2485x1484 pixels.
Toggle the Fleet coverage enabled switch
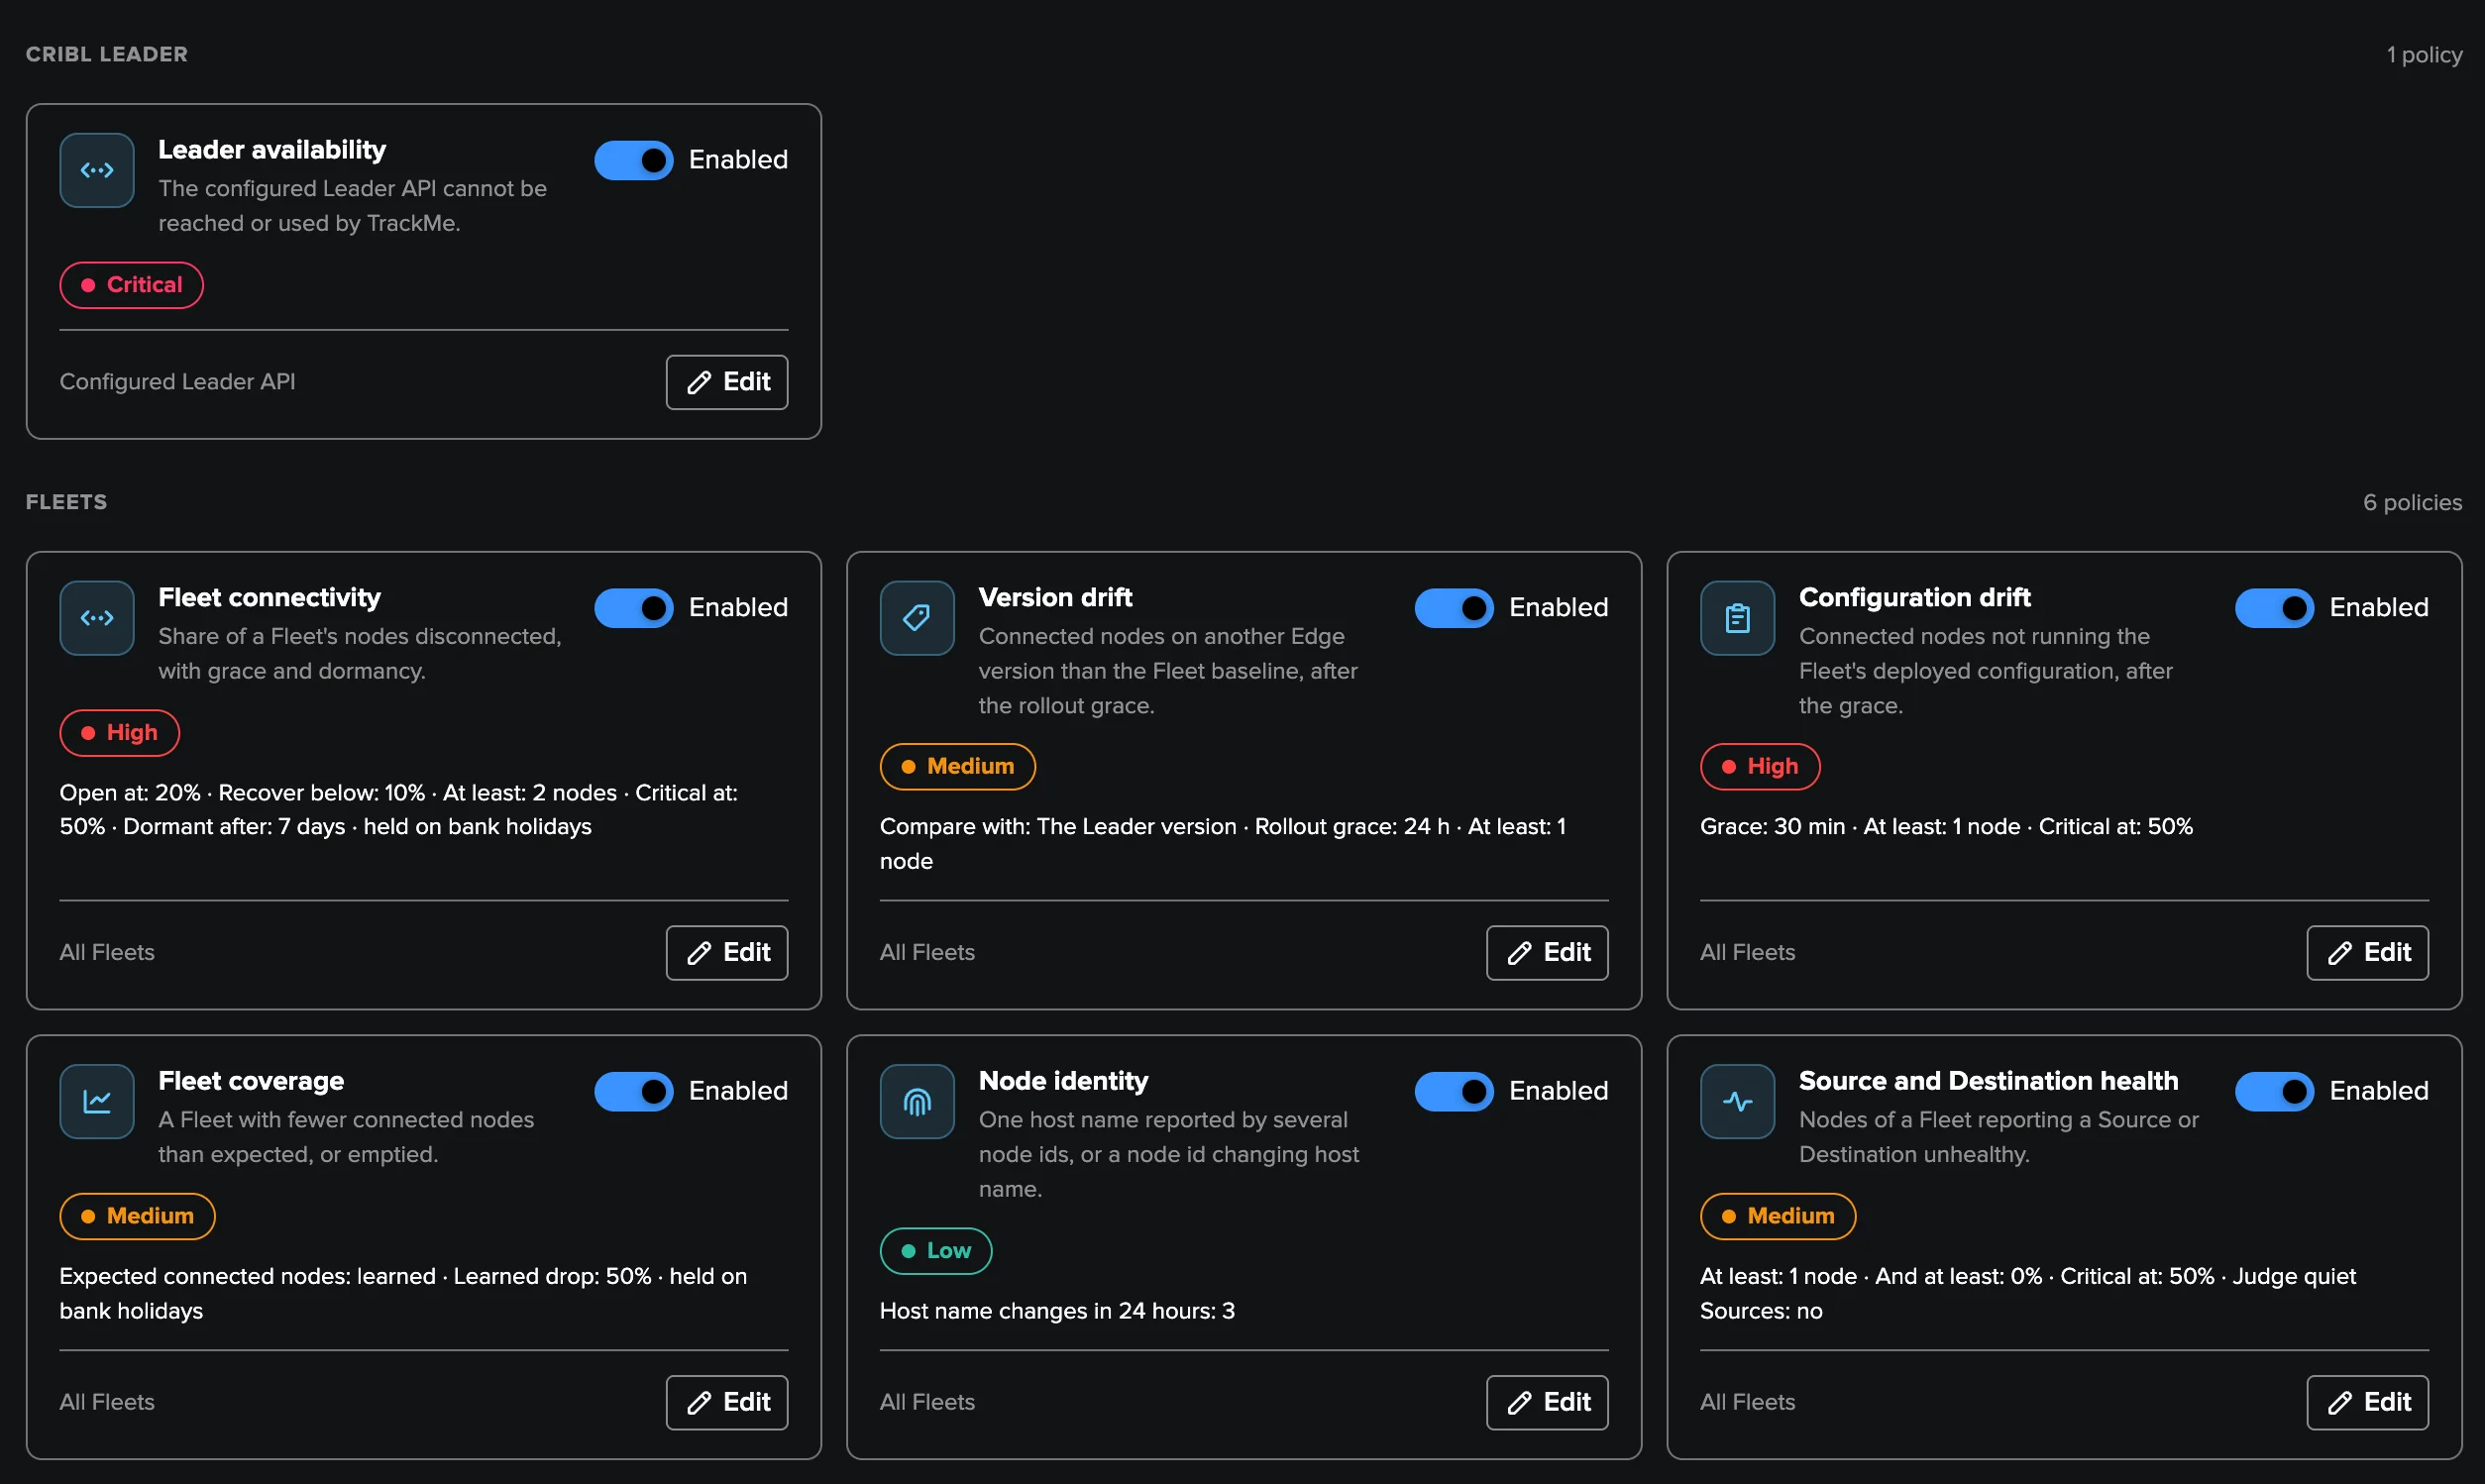coord(634,1091)
